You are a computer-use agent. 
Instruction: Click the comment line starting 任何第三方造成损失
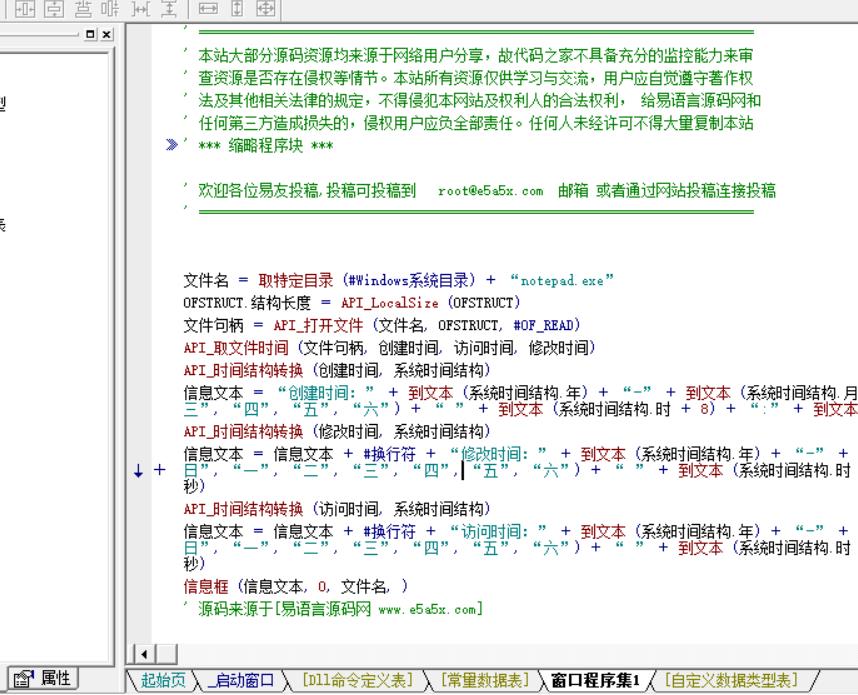(468, 123)
